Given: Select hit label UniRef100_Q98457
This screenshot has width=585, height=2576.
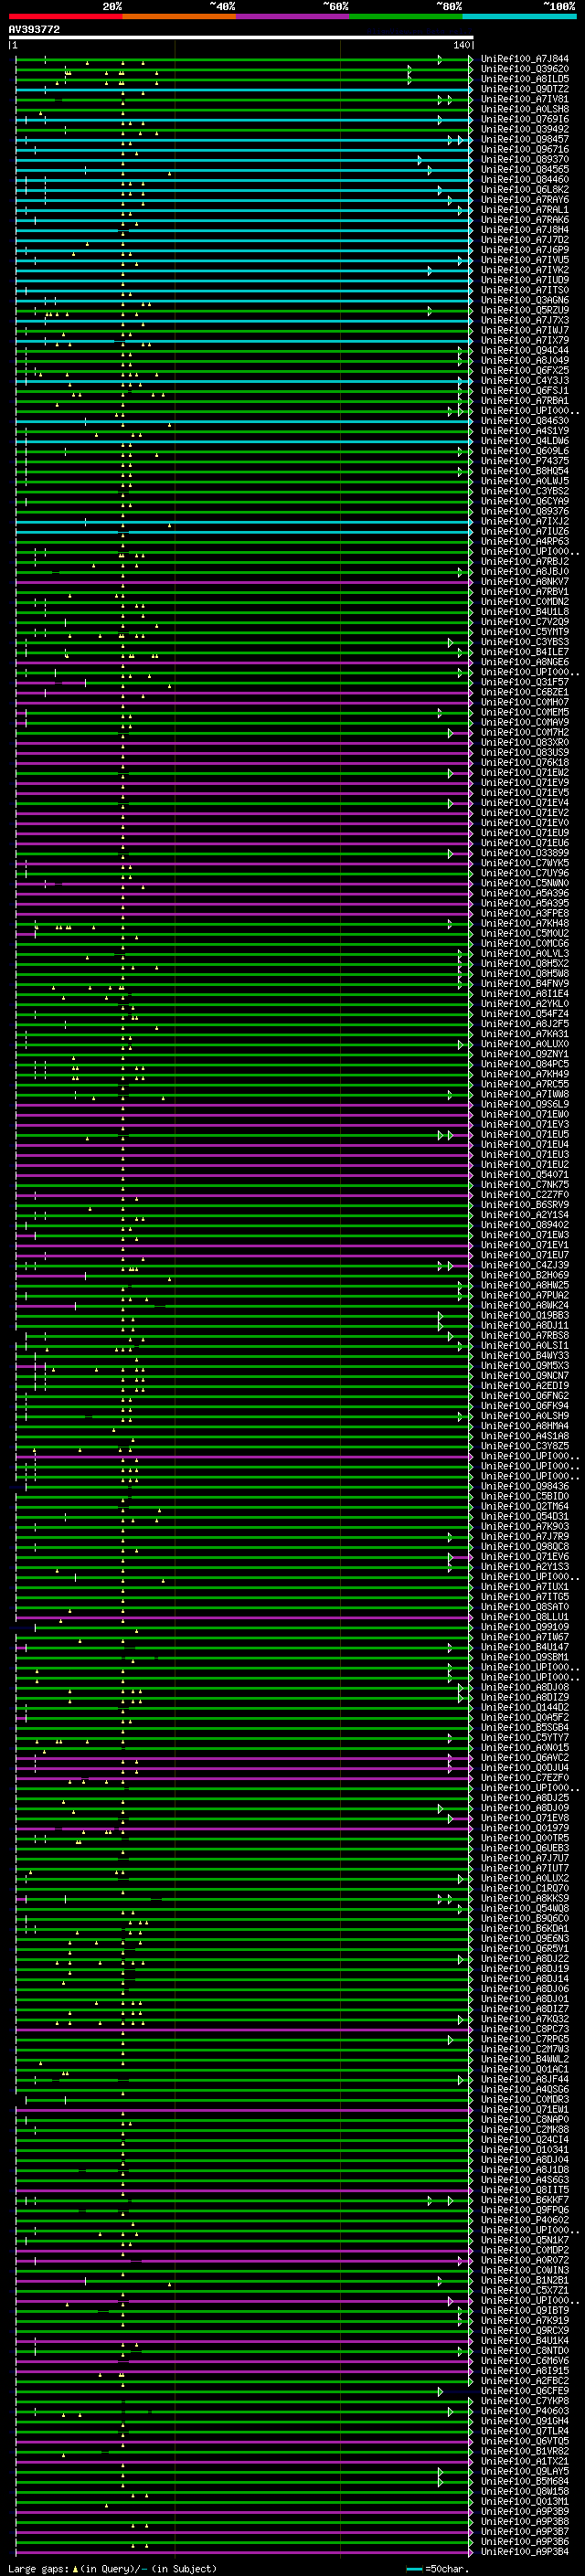Looking at the screenshot, I should [525, 139].
